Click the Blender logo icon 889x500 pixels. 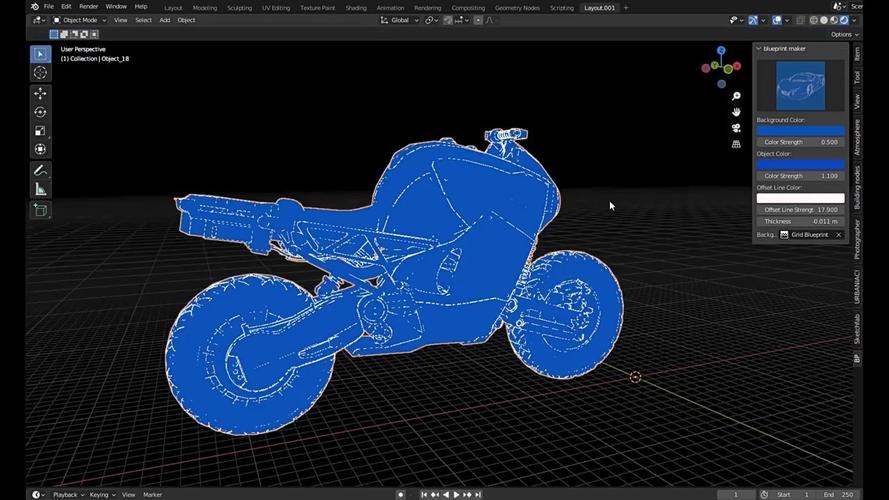(35, 6)
